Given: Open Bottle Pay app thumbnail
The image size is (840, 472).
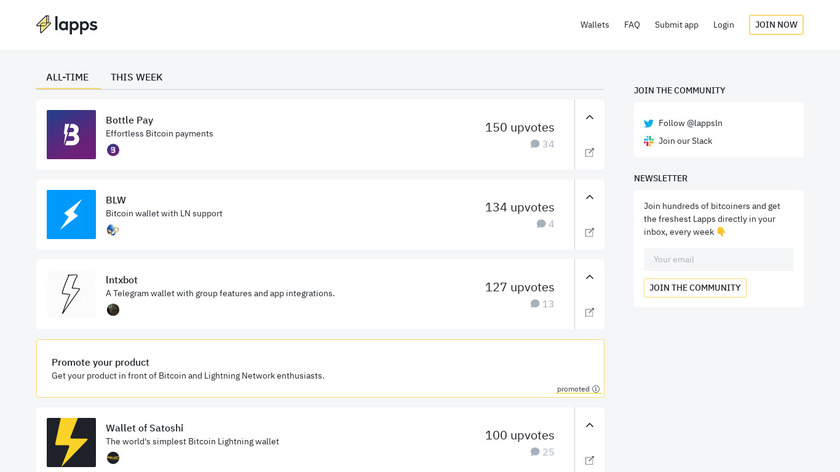Looking at the screenshot, I should tap(71, 134).
